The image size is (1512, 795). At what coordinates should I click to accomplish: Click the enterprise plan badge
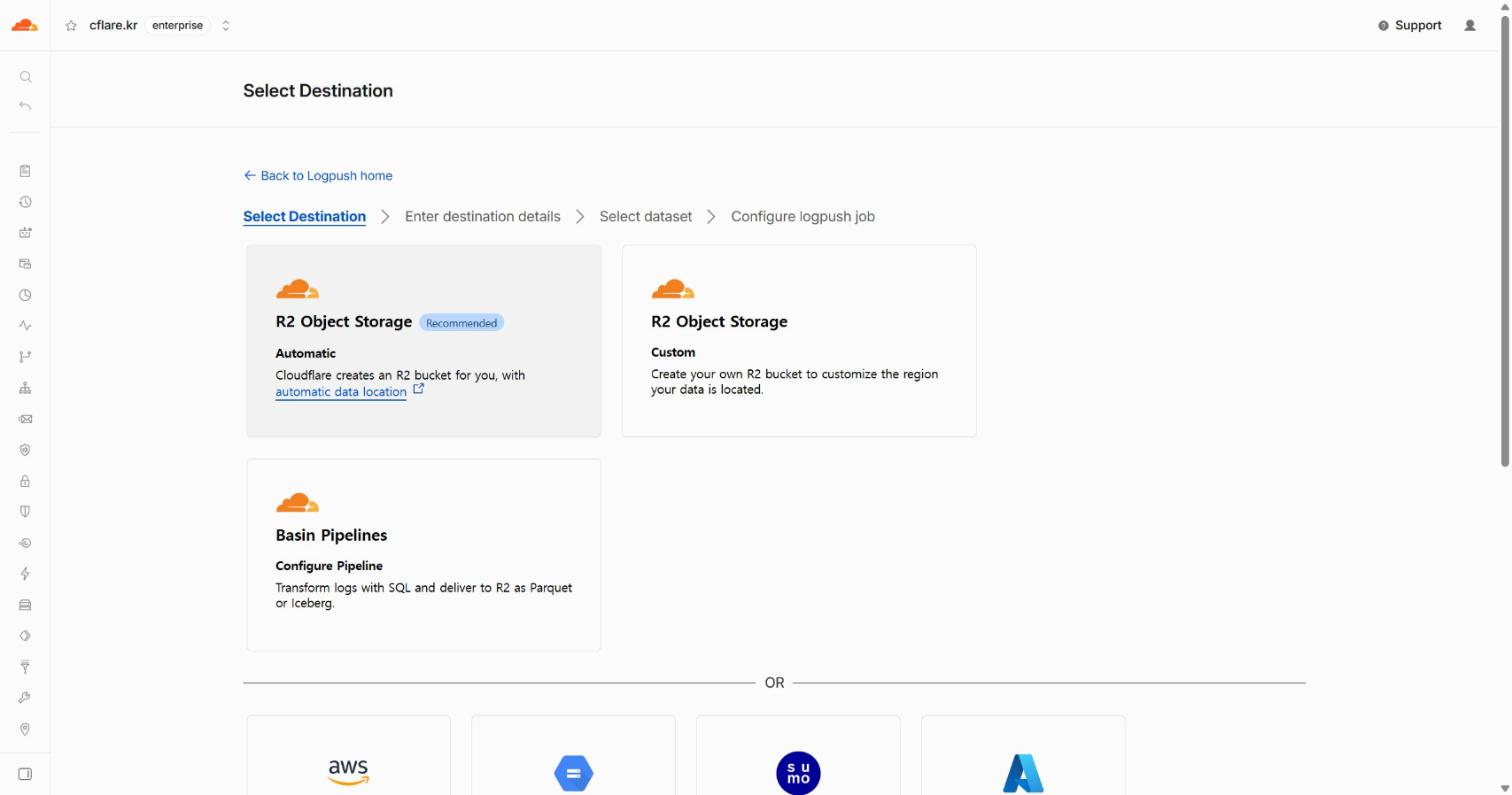[177, 26]
